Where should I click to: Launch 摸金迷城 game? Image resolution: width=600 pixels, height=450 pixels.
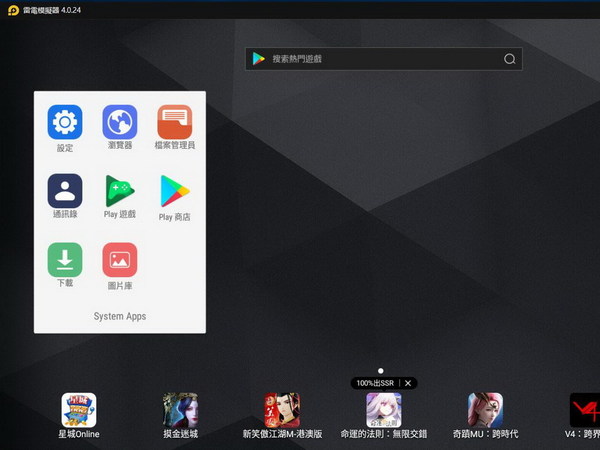[x=181, y=410]
